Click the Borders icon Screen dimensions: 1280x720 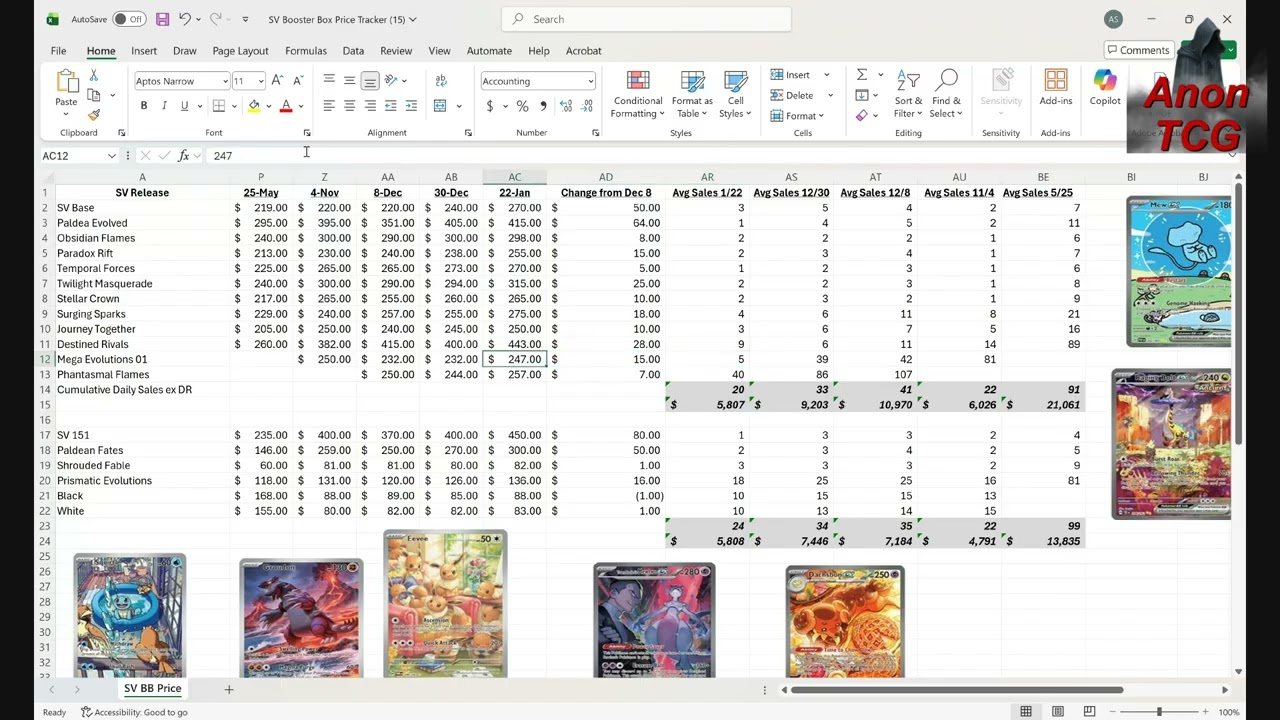click(219, 106)
